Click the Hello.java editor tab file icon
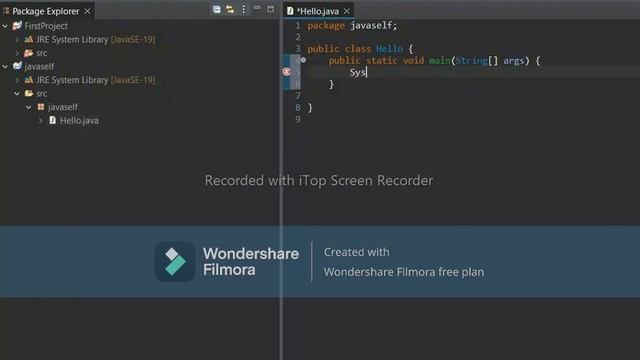 [x=290, y=11]
